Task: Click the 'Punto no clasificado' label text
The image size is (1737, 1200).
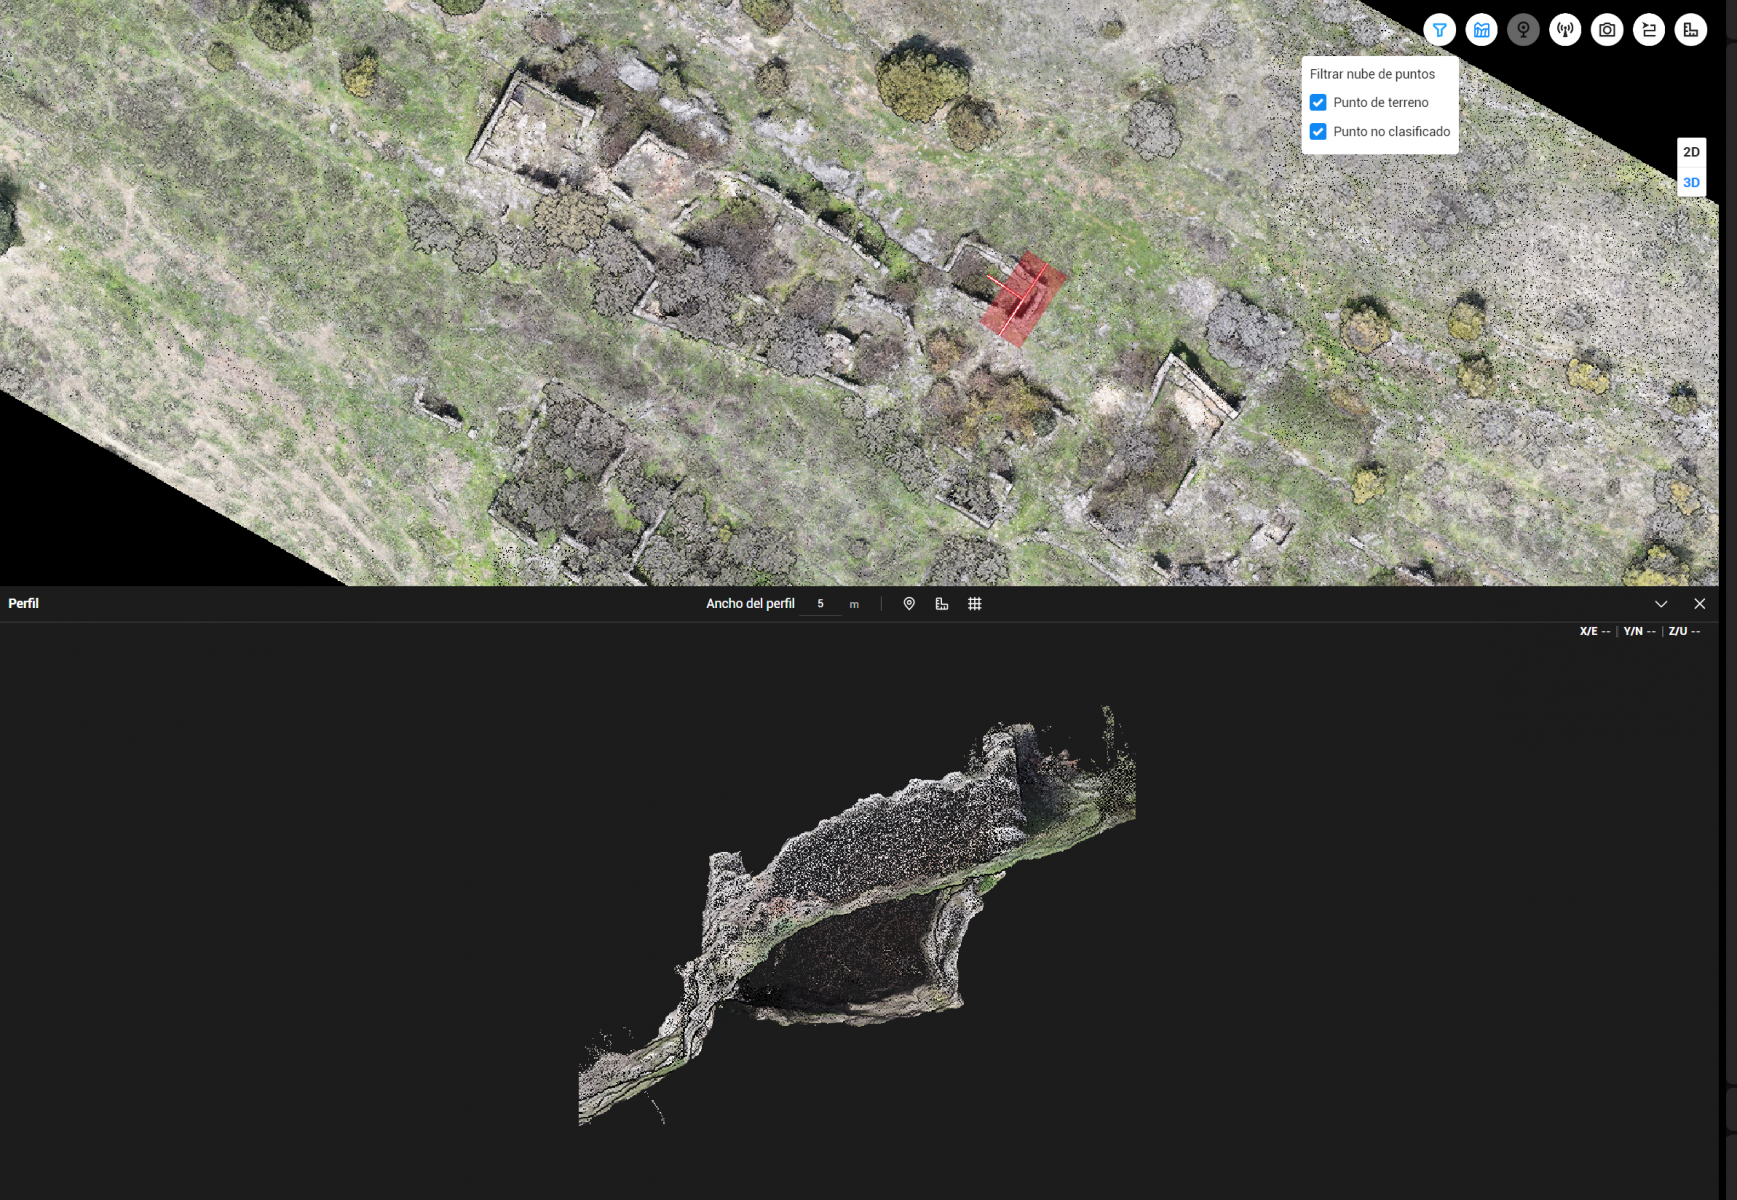Action: 1391,132
